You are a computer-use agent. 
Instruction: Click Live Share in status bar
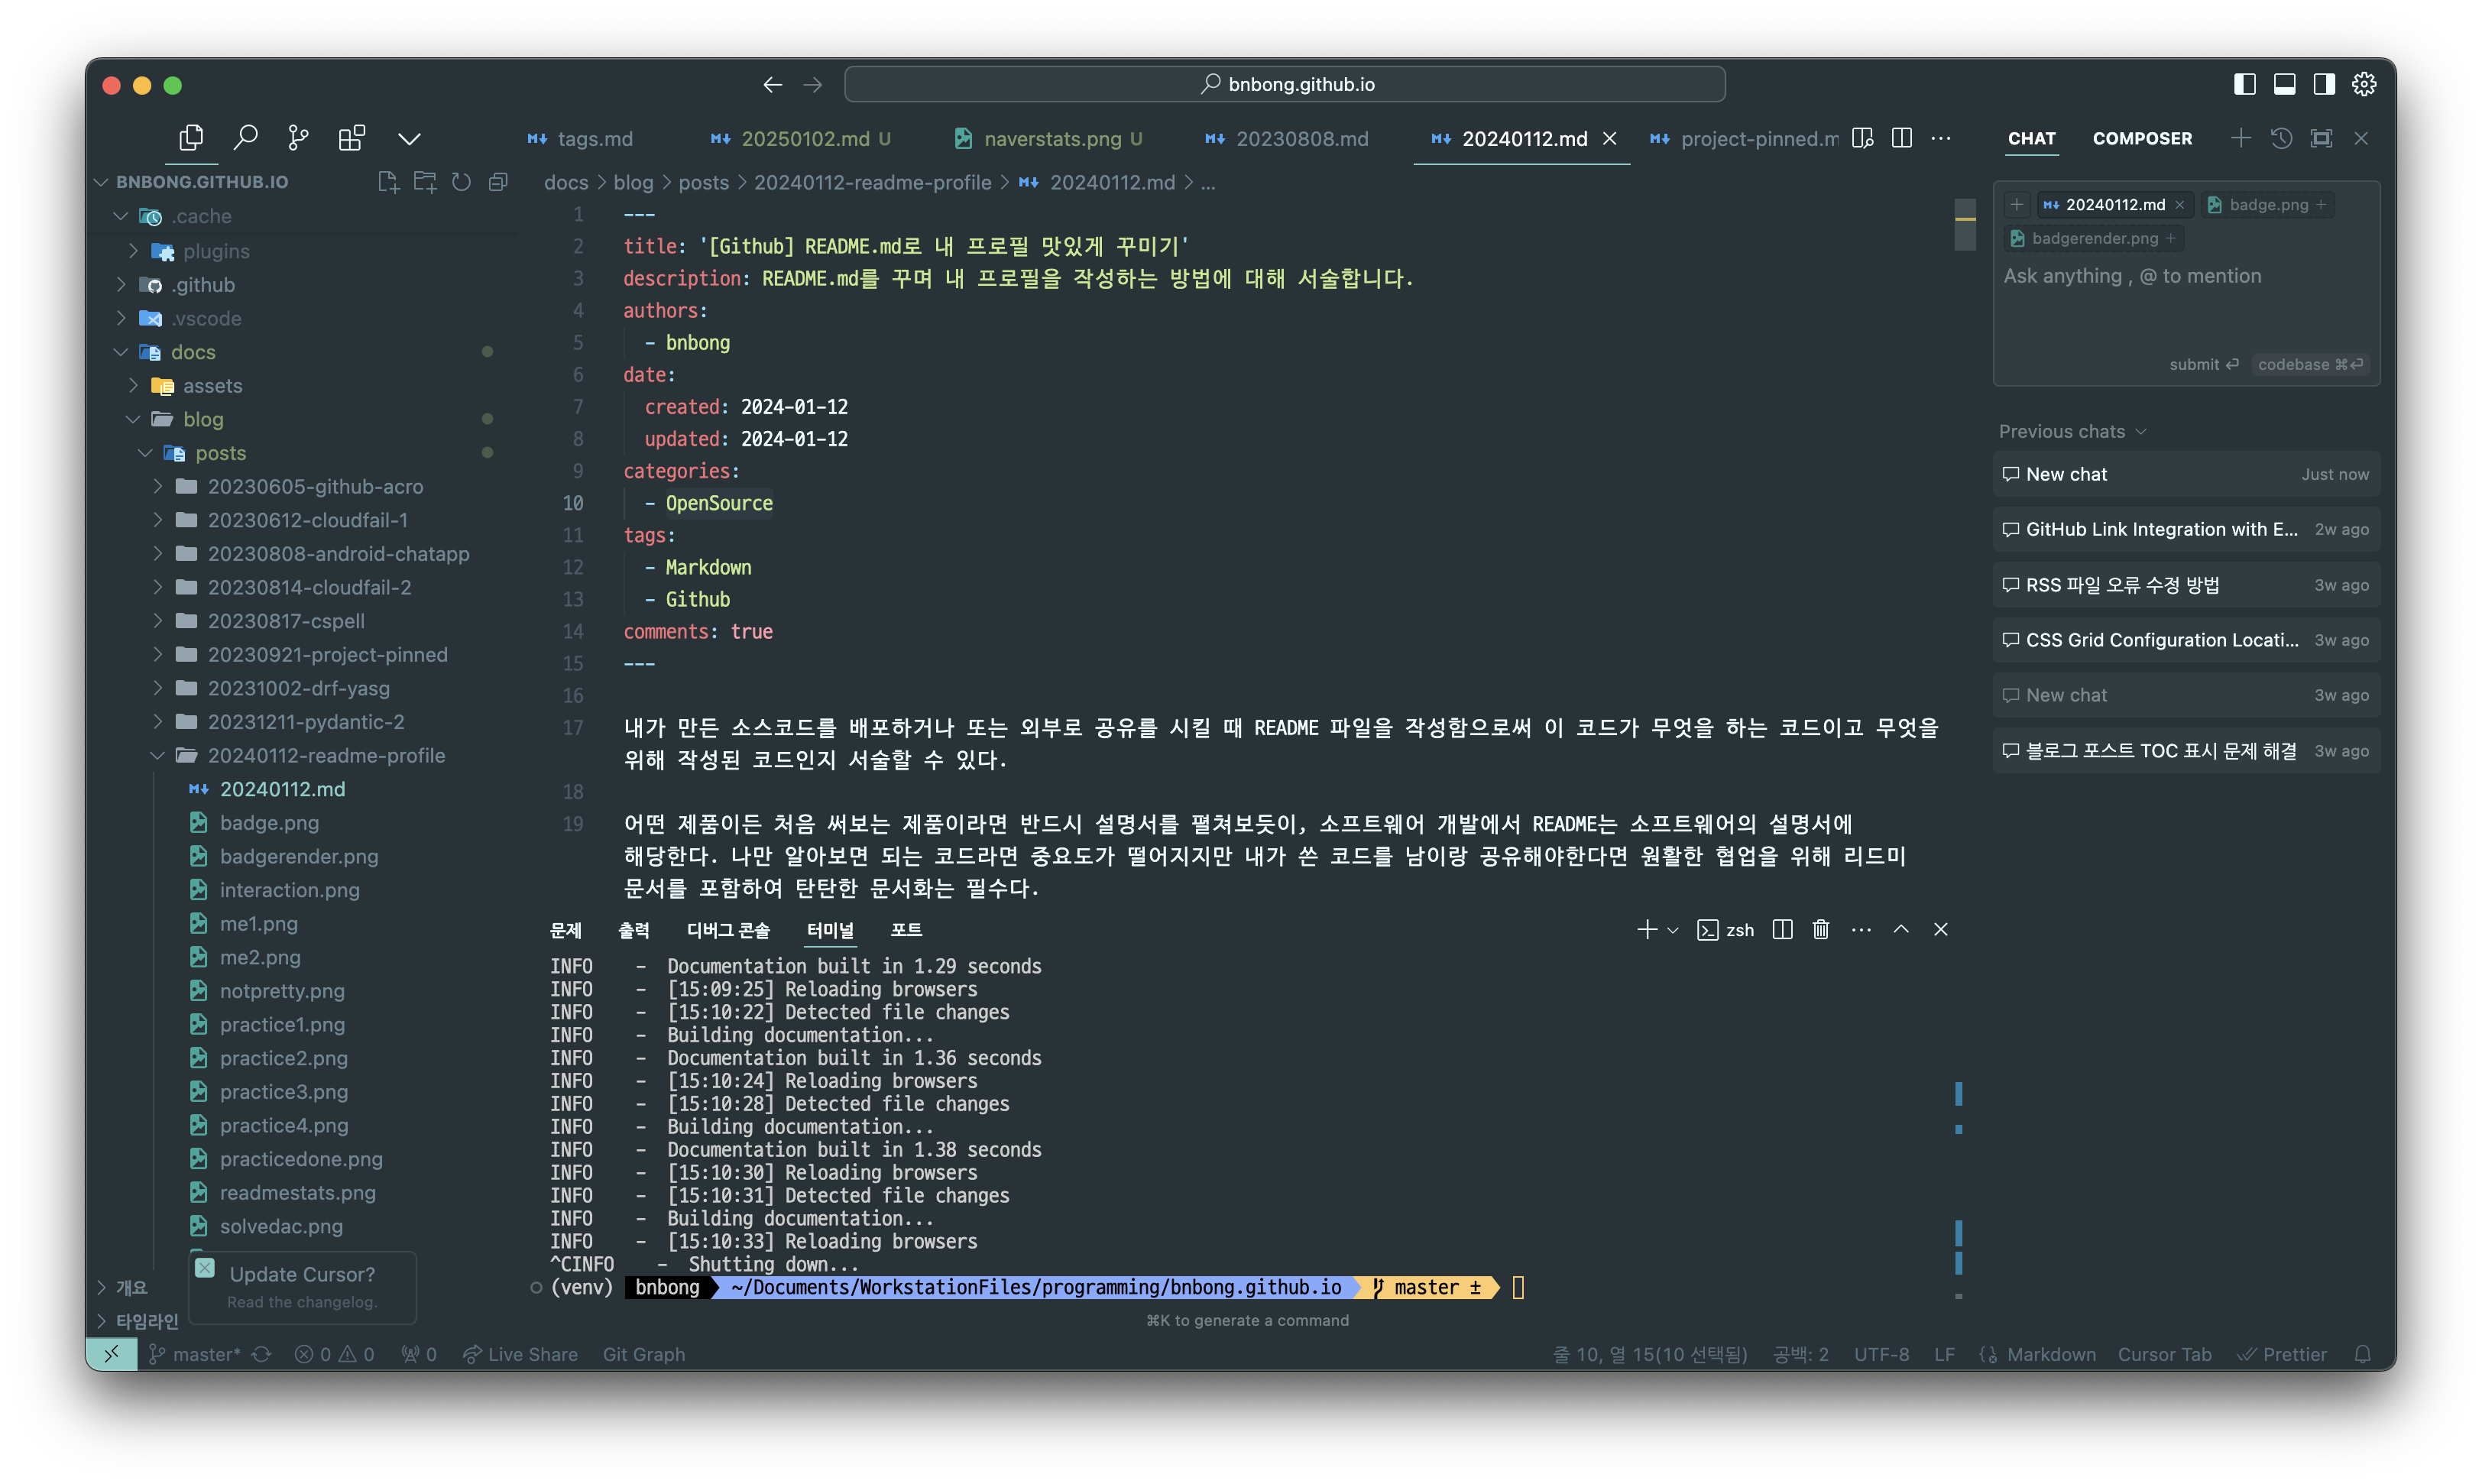[520, 1354]
